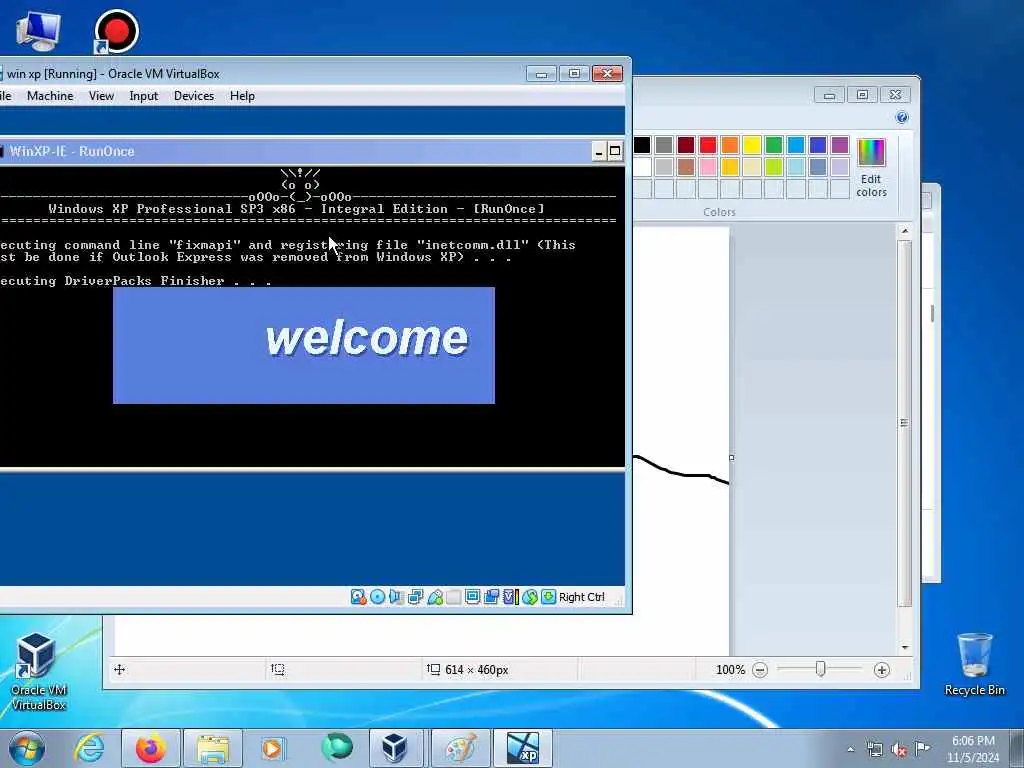Viewport: 1024px width, 768px height.
Task: Switch to VirtualBox Manager taskbar button
Action: [396, 748]
